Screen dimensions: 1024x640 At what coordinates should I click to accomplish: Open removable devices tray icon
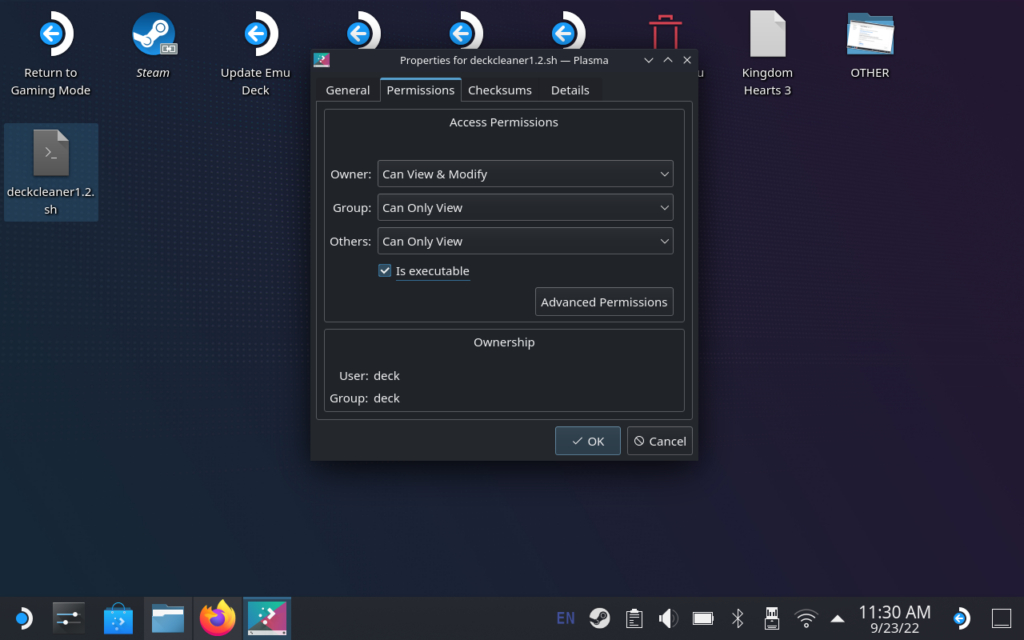coord(771,618)
